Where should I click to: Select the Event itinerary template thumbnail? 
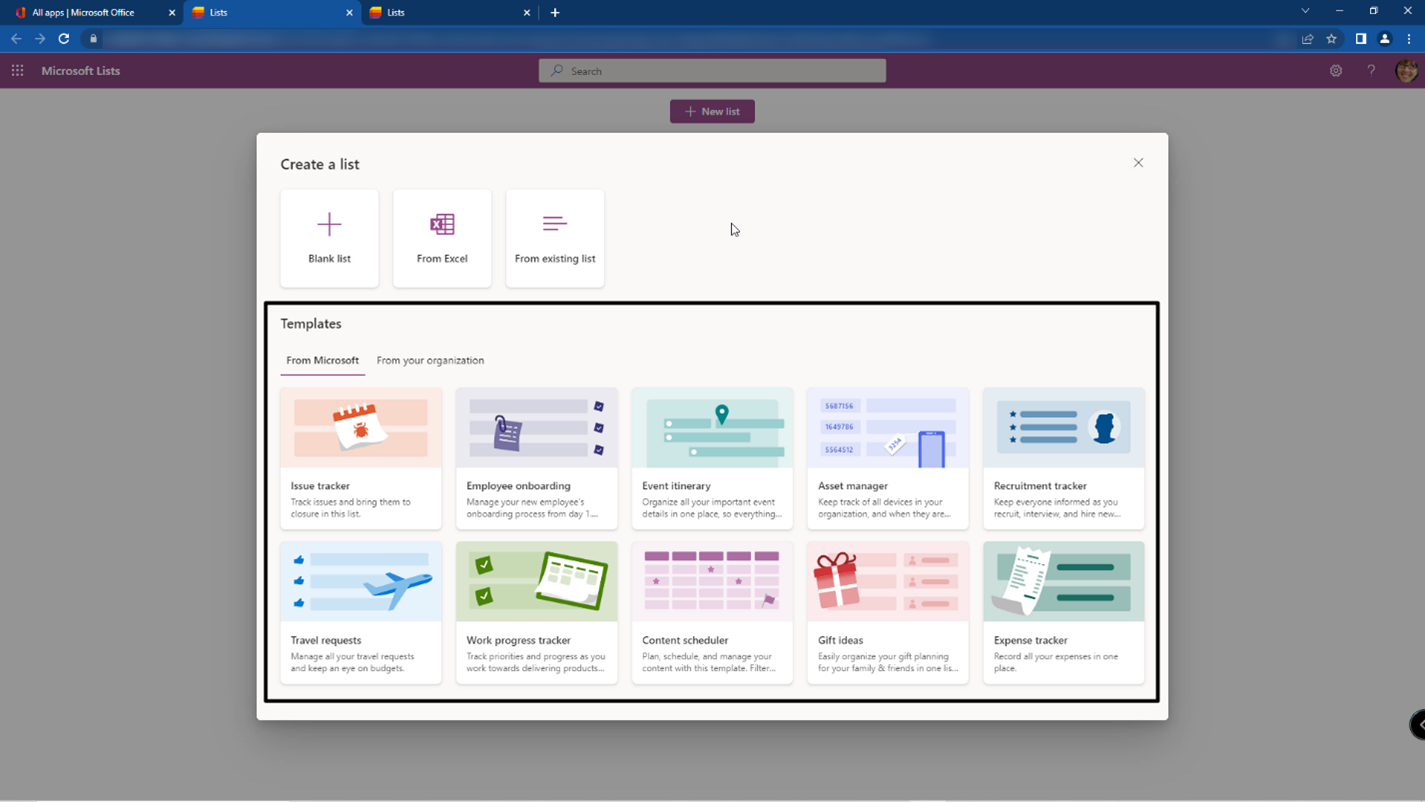coord(712,428)
